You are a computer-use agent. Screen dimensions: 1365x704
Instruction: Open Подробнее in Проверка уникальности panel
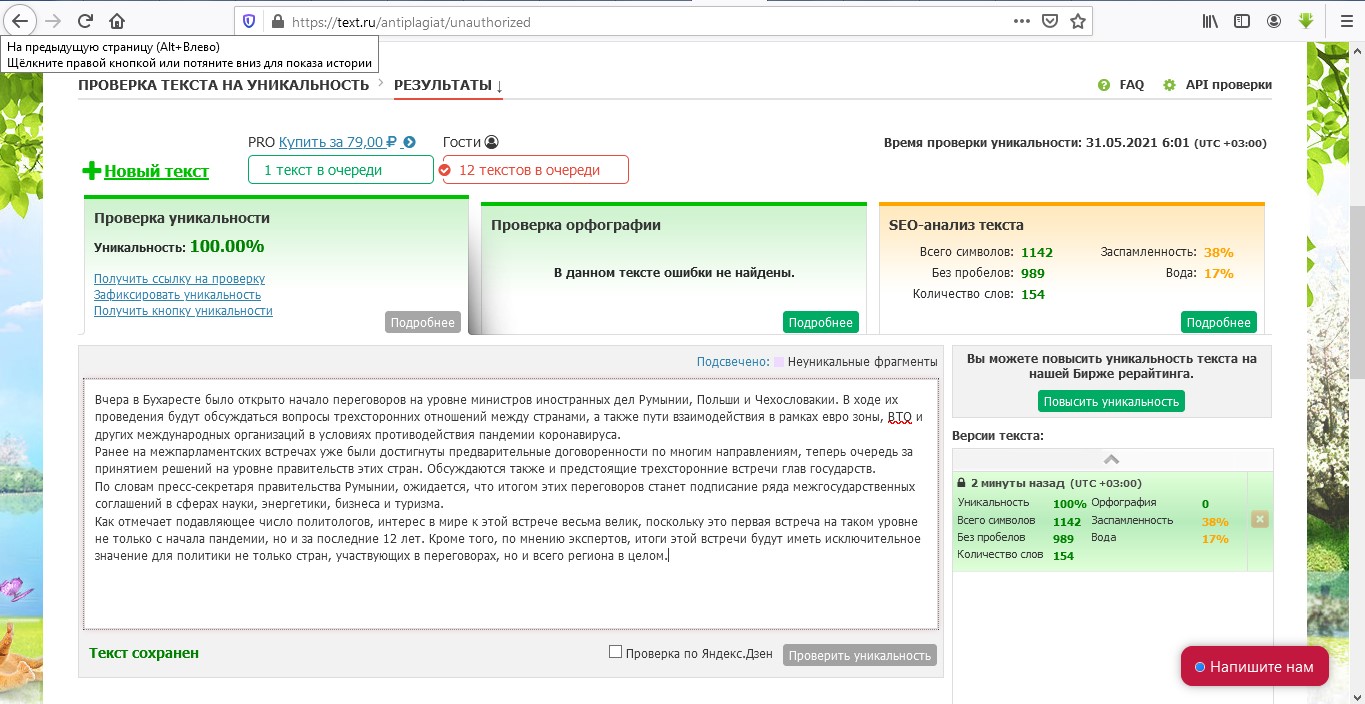(x=423, y=322)
